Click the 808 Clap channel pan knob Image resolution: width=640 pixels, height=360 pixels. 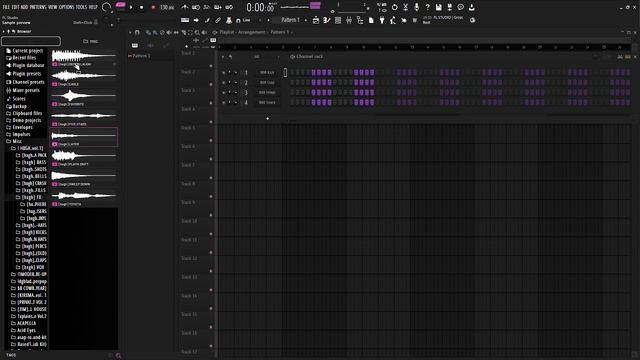tap(229, 82)
